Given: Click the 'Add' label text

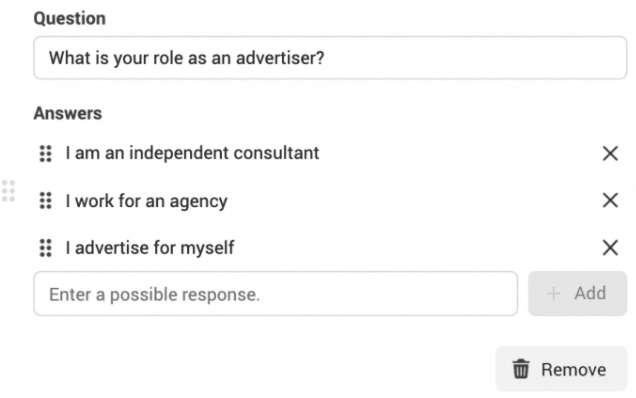Looking at the screenshot, I should [590, 293].
